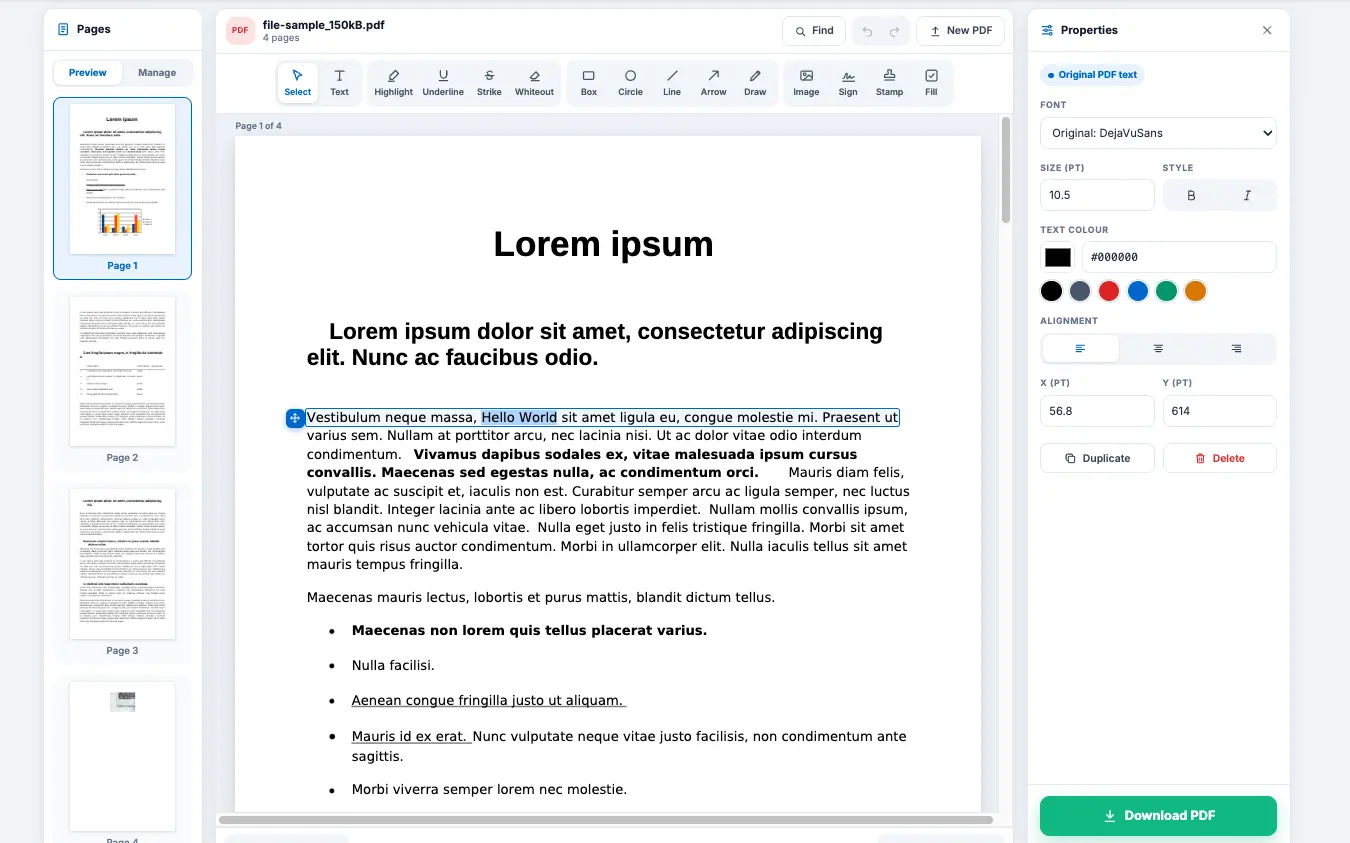Delete the selected text element
Screen dimensions: 1350x843
(x=1220, y=458)
